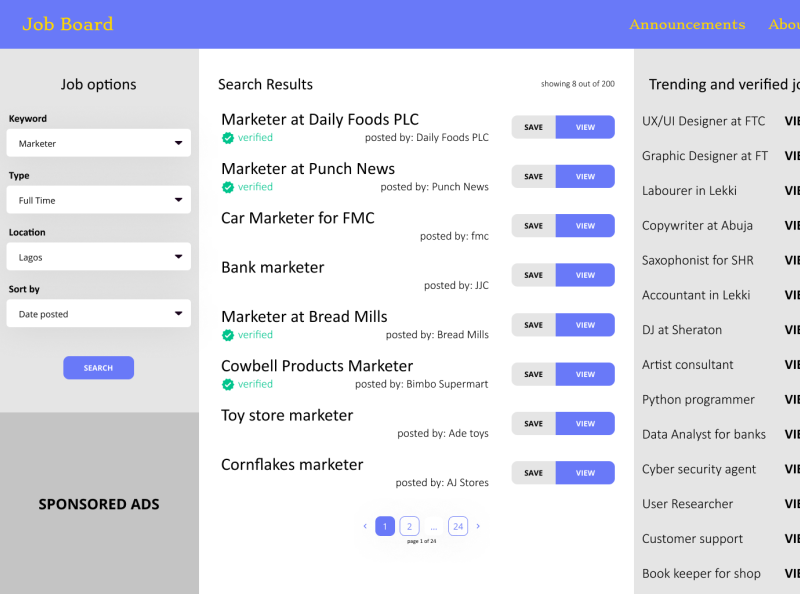Image resolution: width=800 pixels, height=594 pixels.
Task: Click the verified checkmark under Punch News
Action: pyautogui.click(x=228, y=187)
